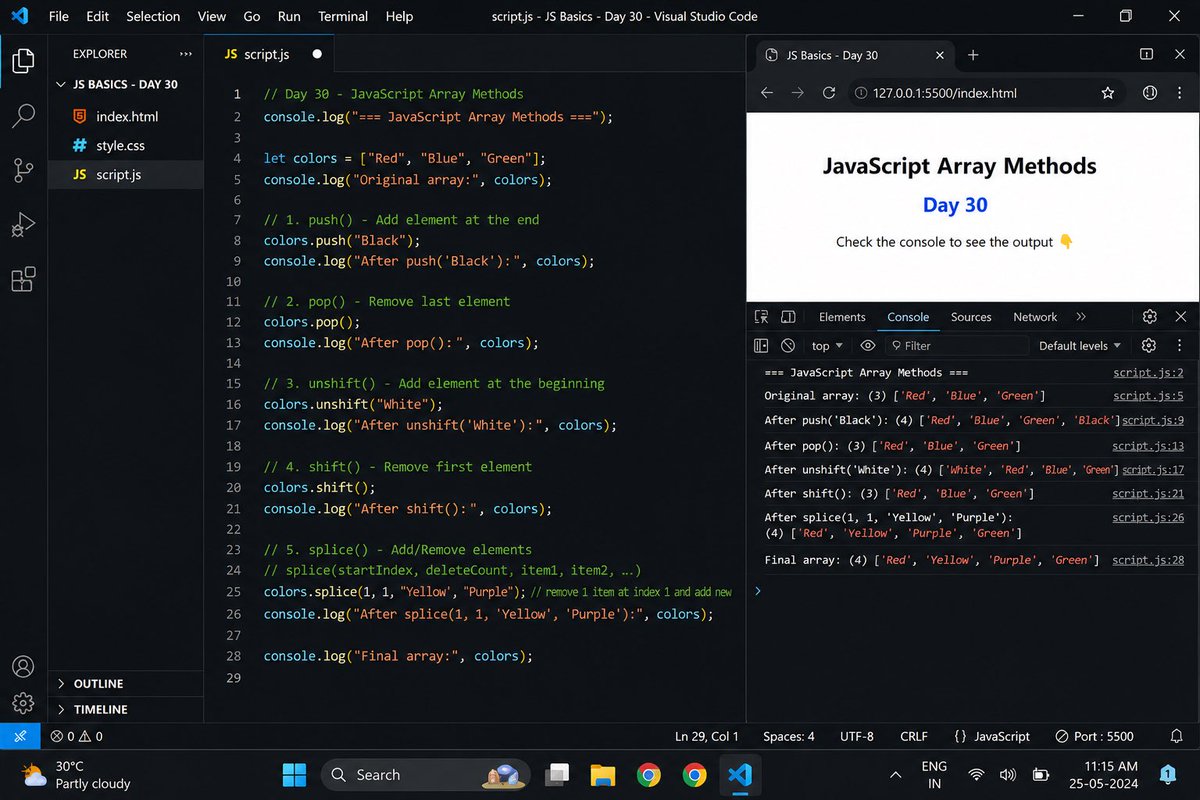This screenshot has height=800, width=1200.
Task: Open File Explorer from taskbar
Action: pos(602,775)
